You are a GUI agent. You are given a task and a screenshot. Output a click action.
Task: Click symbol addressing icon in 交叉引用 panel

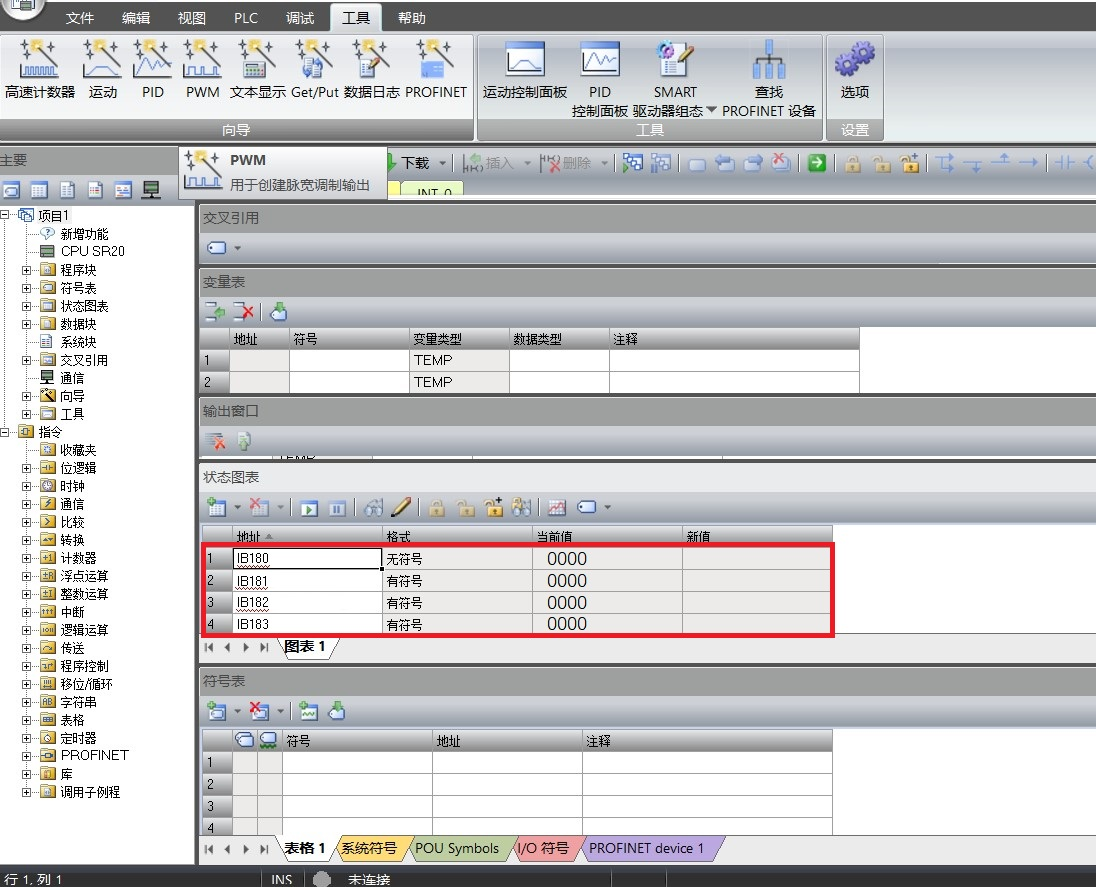[x=217, y=247]
